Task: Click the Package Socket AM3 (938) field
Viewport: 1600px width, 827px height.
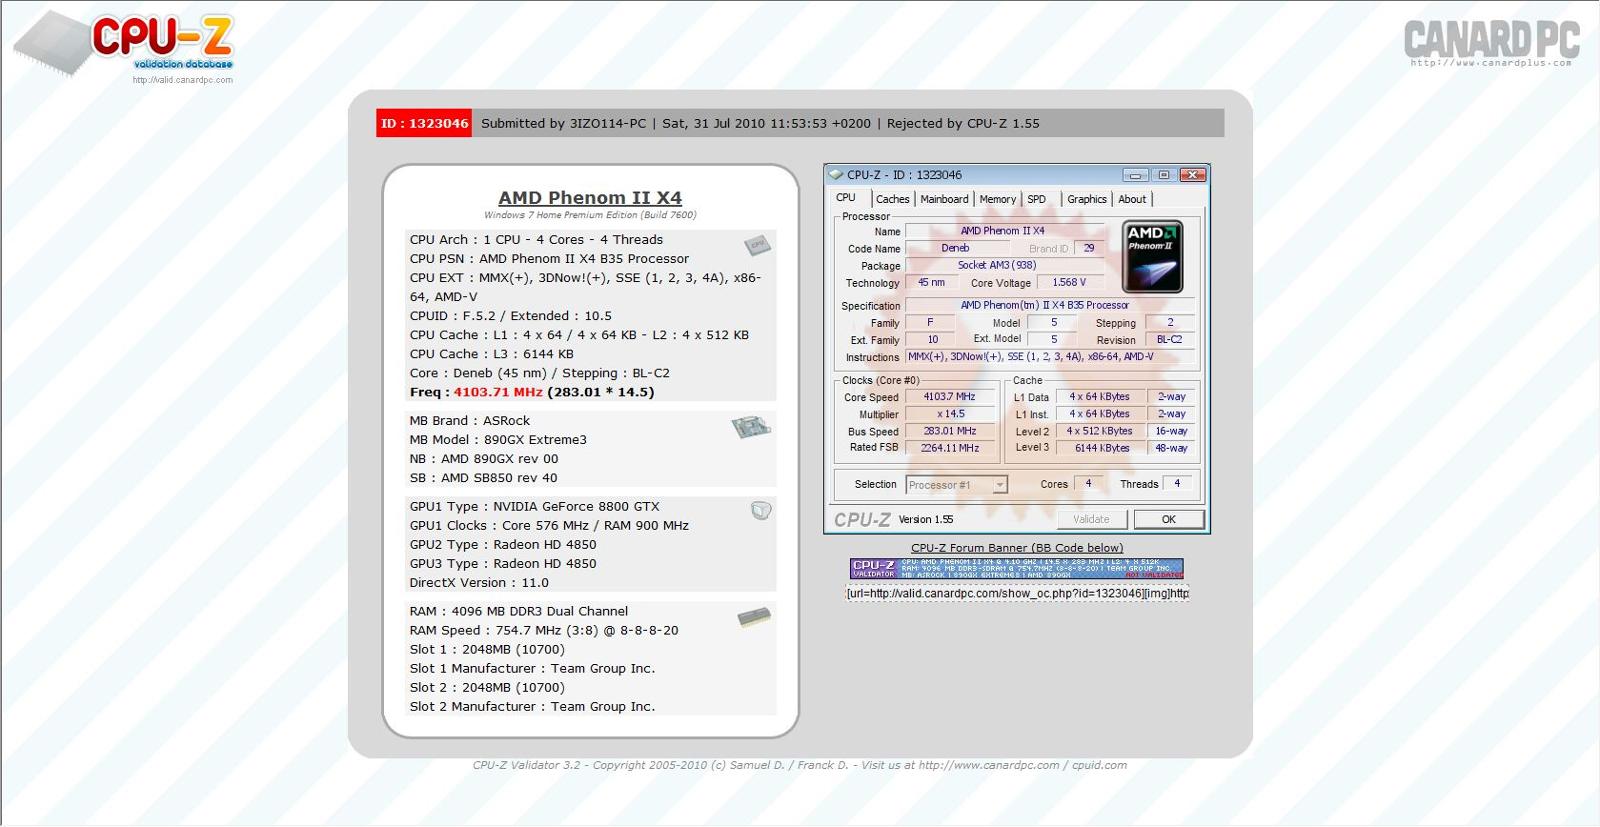Action: [x=1004, y=265]
